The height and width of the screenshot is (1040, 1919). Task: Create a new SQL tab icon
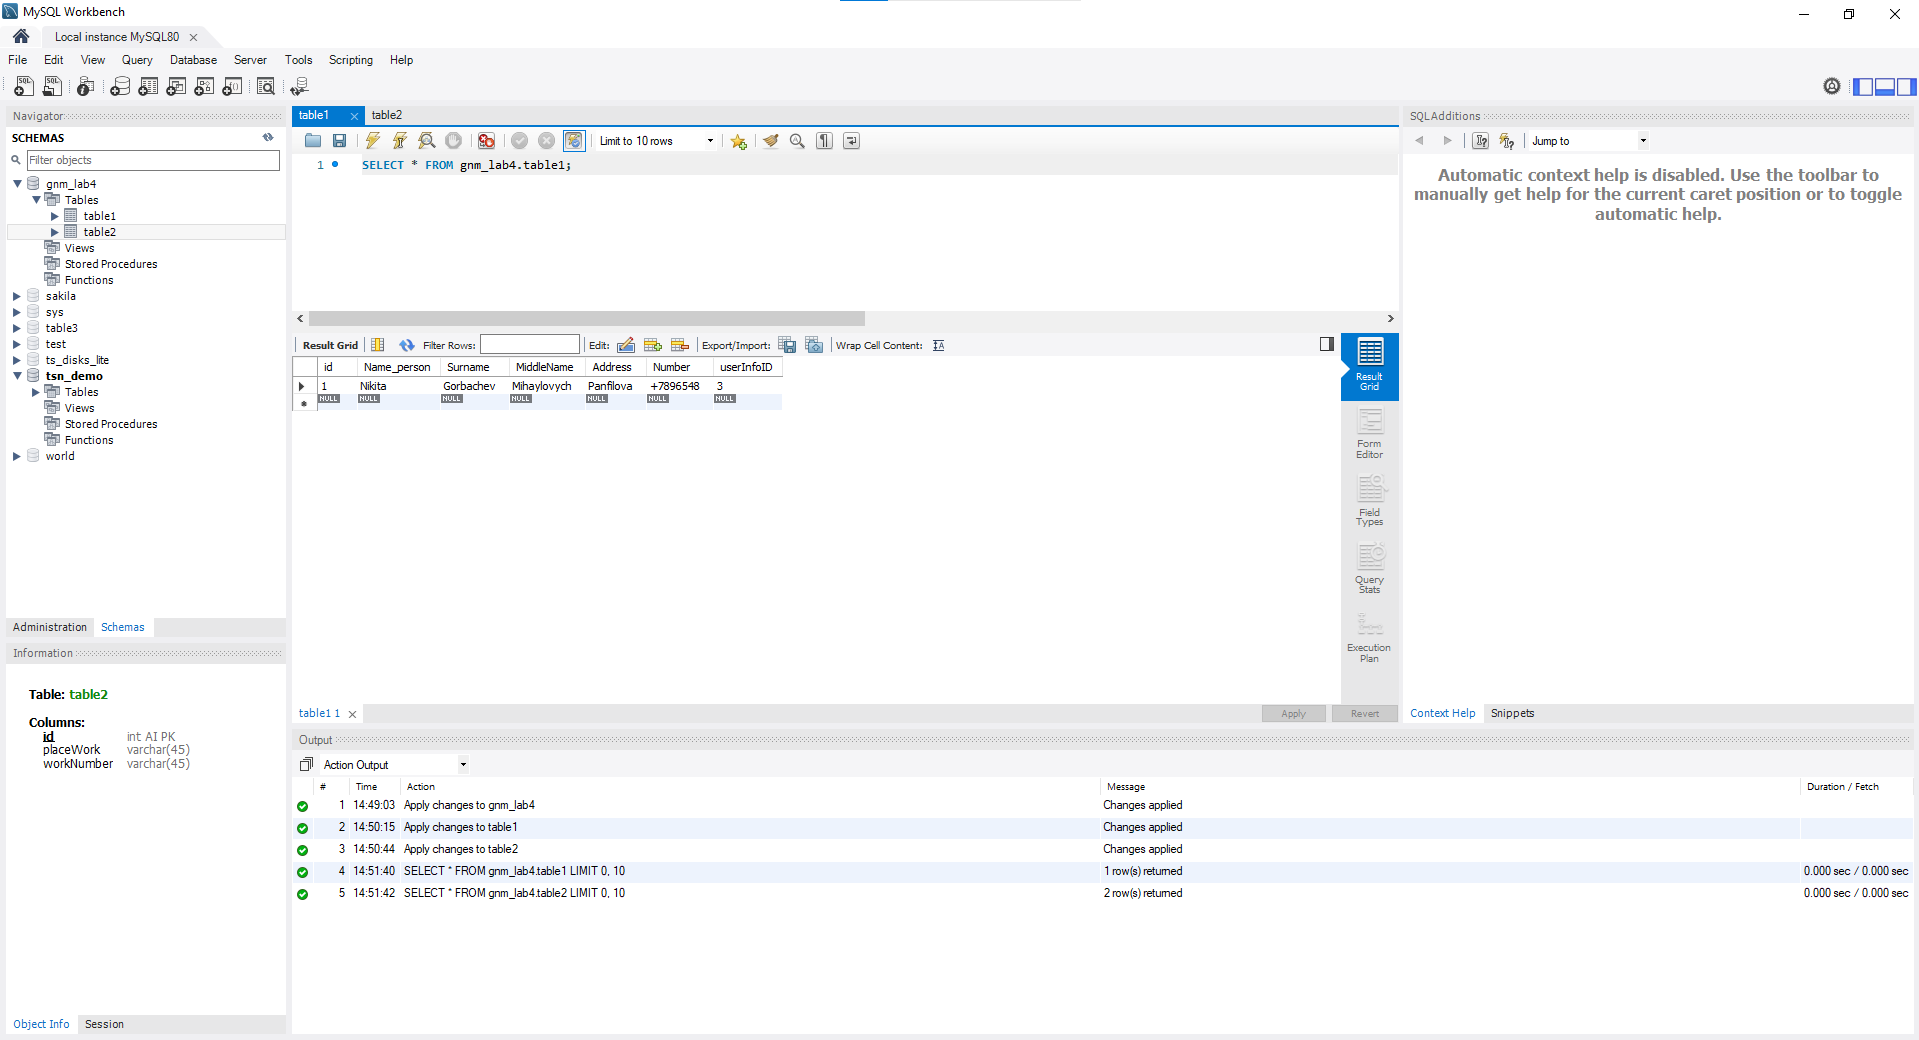[24, 87]
